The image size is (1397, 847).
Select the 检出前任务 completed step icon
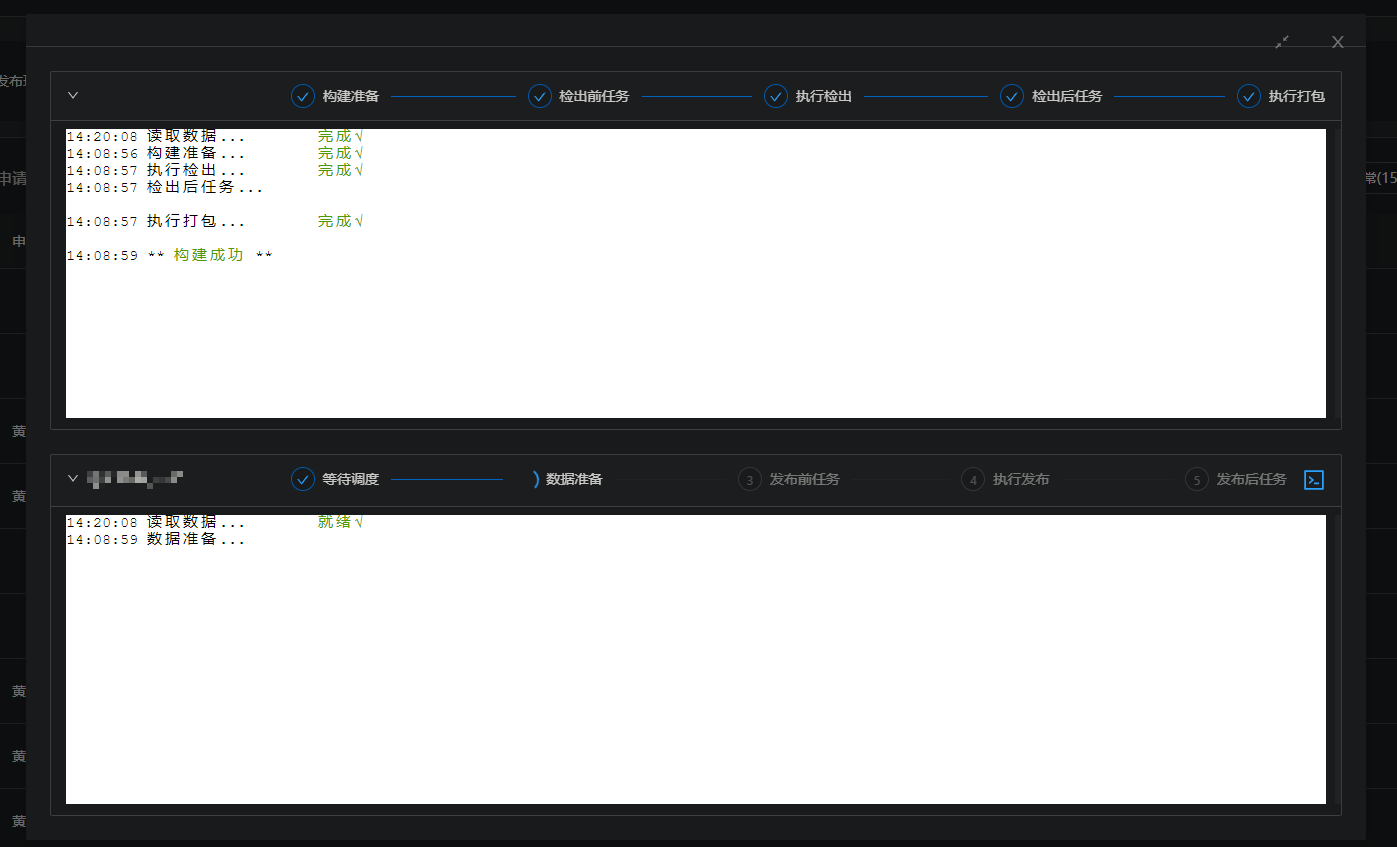(540, 96)
